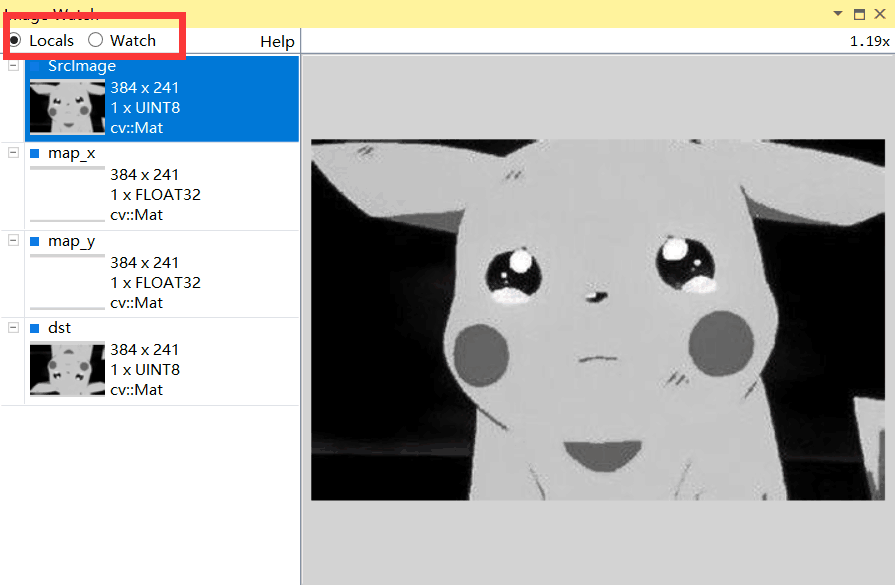895x585 pixels.
Task: Click the 1.19x zoom level text
Action: 869,42
